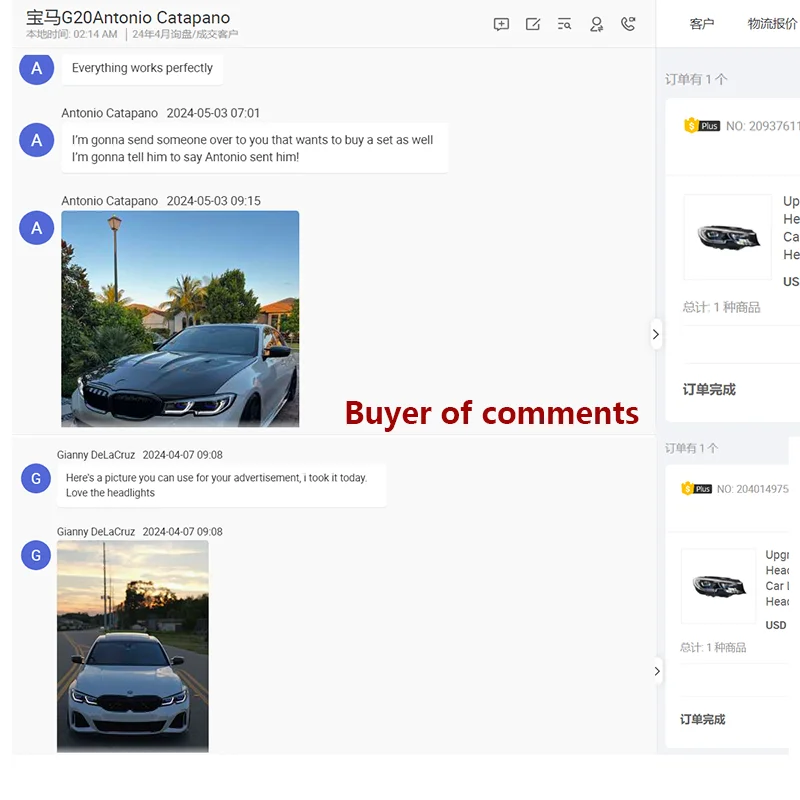Click Gianny's avatar beside the white BMW photo
The image size is (800, 800).
(36, 555)
